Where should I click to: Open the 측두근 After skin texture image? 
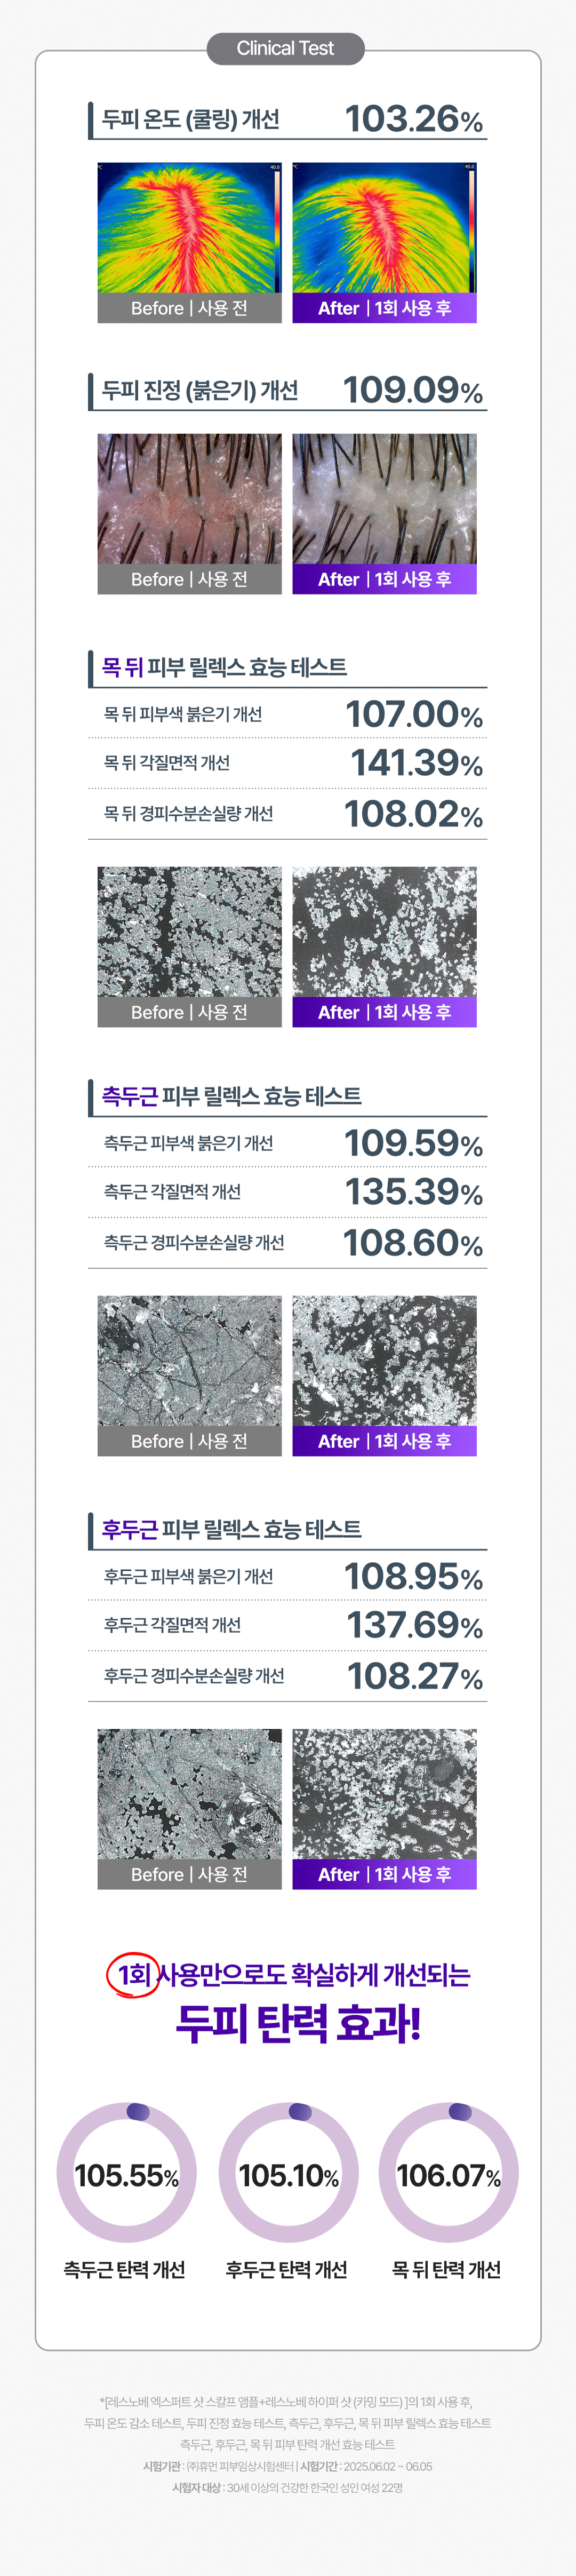pyautogui.click(x=384, y=1362)
